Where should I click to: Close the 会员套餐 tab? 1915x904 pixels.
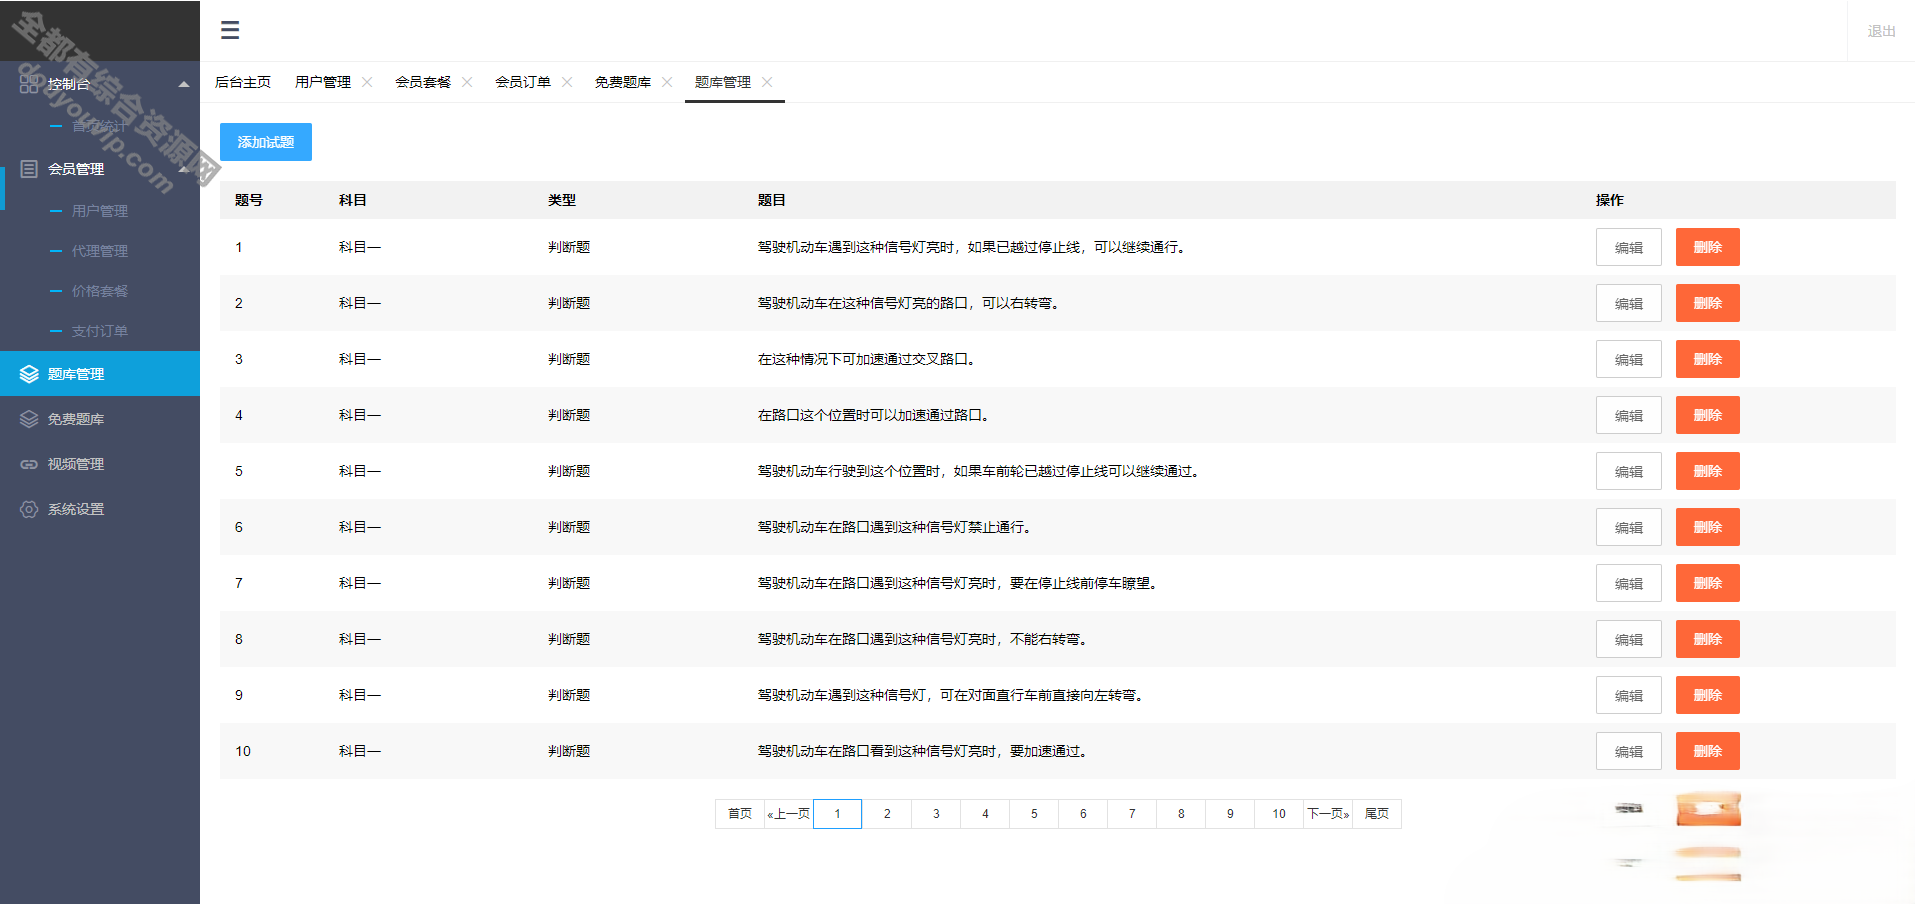467,82
